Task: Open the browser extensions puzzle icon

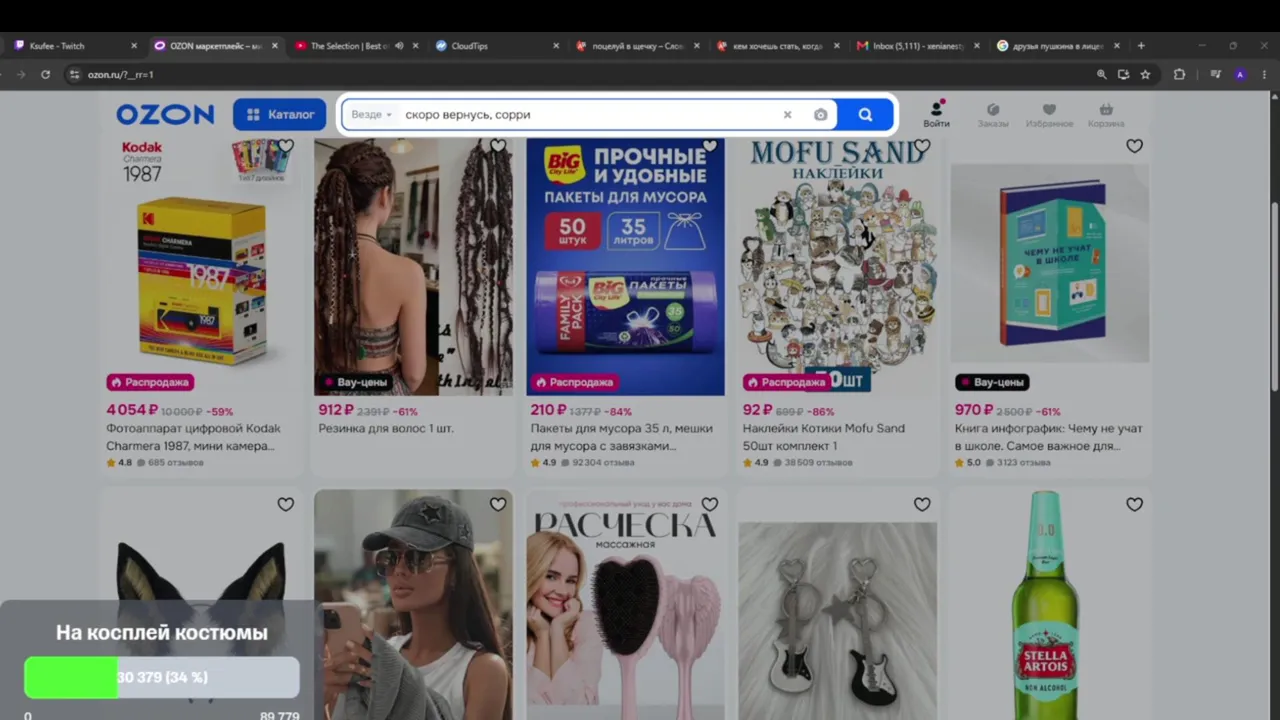Action: coord(1179,74)
